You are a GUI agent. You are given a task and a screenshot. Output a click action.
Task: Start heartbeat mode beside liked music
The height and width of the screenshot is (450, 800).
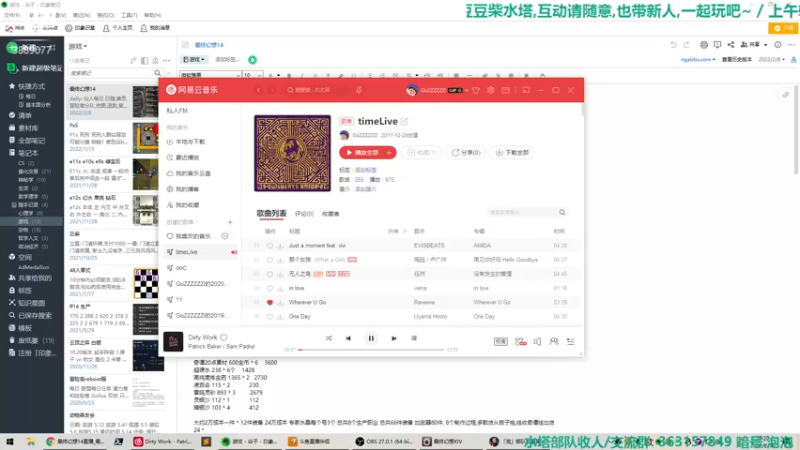pyautogui.click(x=224, y=236)
